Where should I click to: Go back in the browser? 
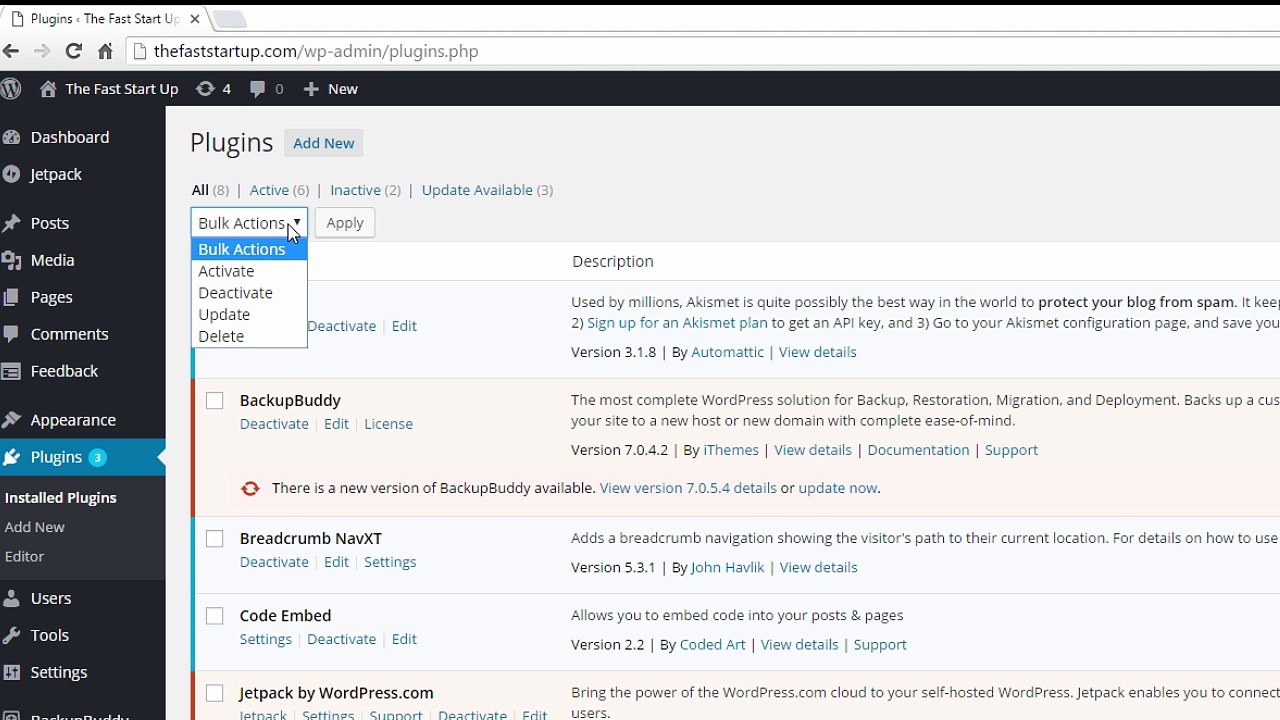[x=11, y=51]
